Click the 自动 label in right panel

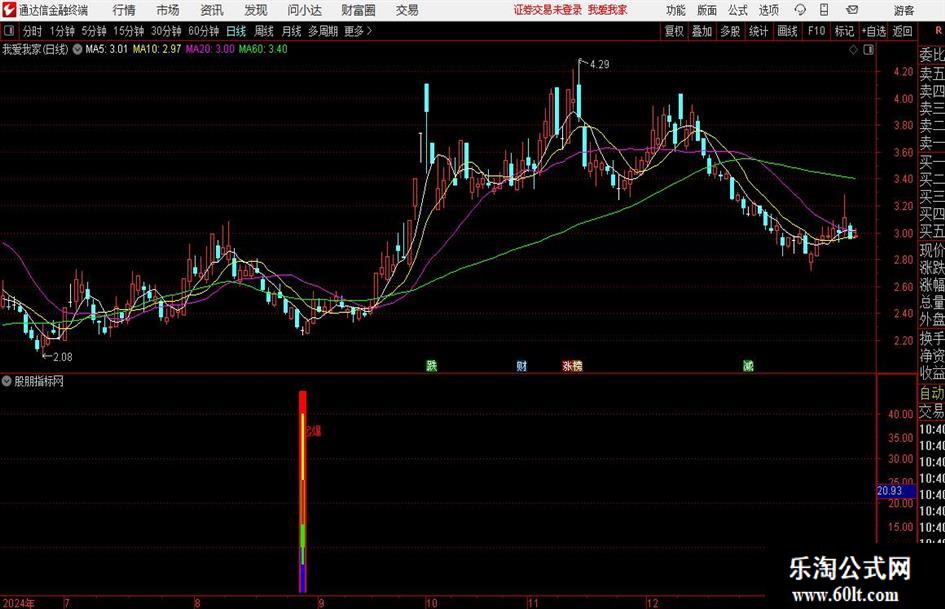932,393
